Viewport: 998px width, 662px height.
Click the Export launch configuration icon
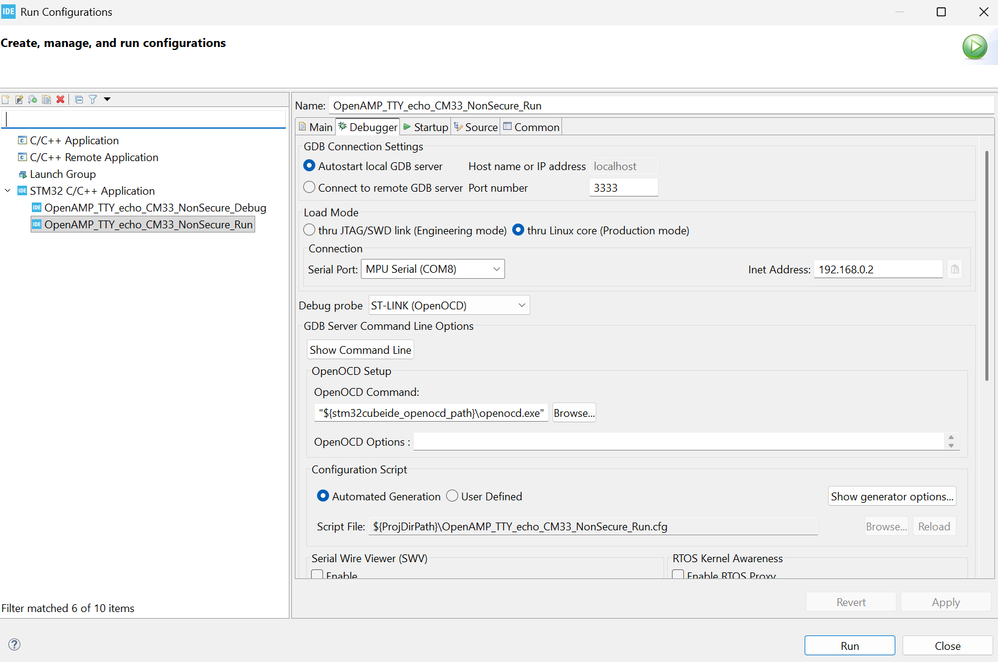(33, 100)
